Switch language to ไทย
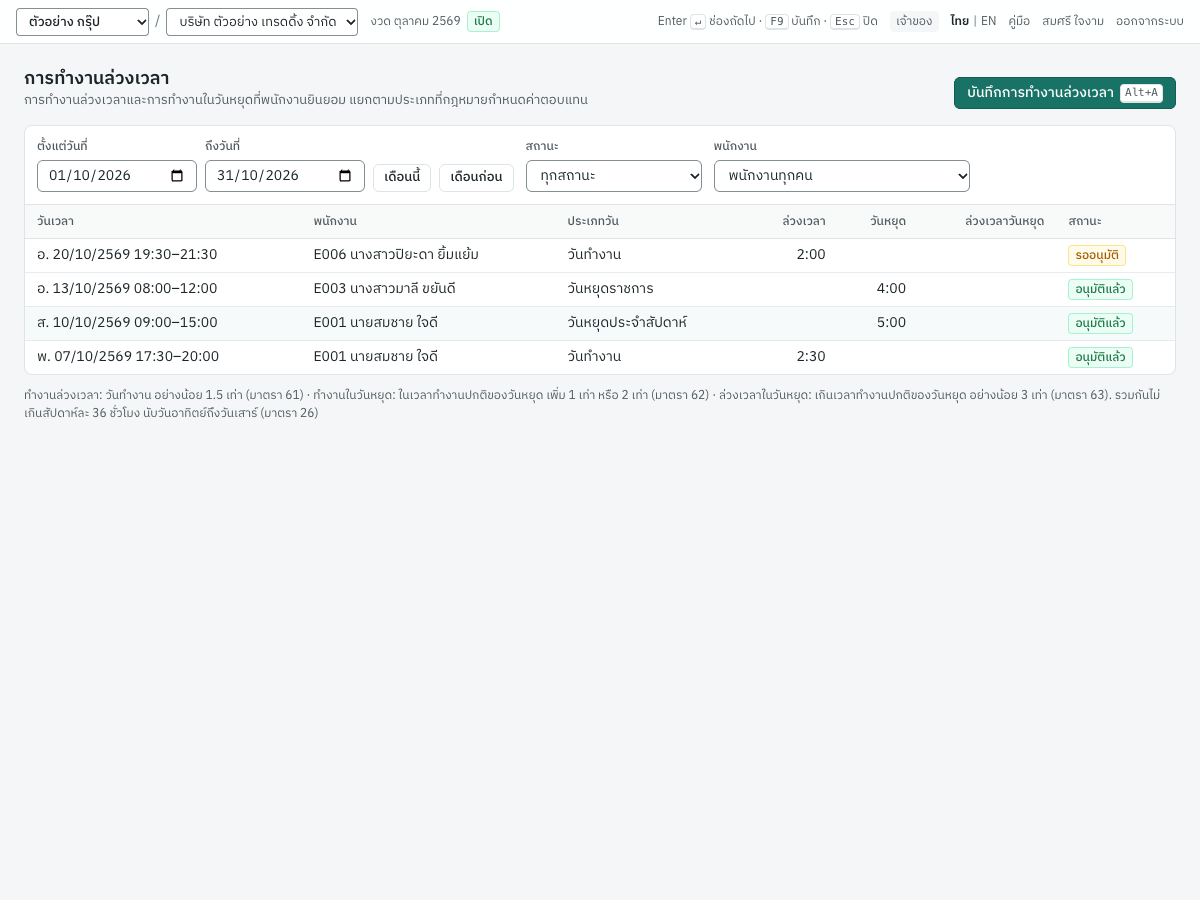 tap(960, 21)
